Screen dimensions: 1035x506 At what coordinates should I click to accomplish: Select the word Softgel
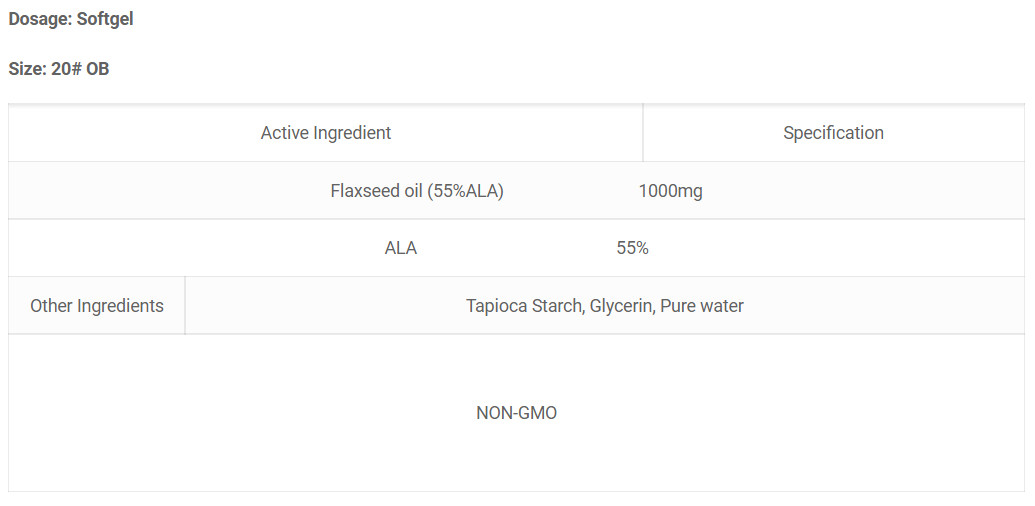tap(105, 19)
